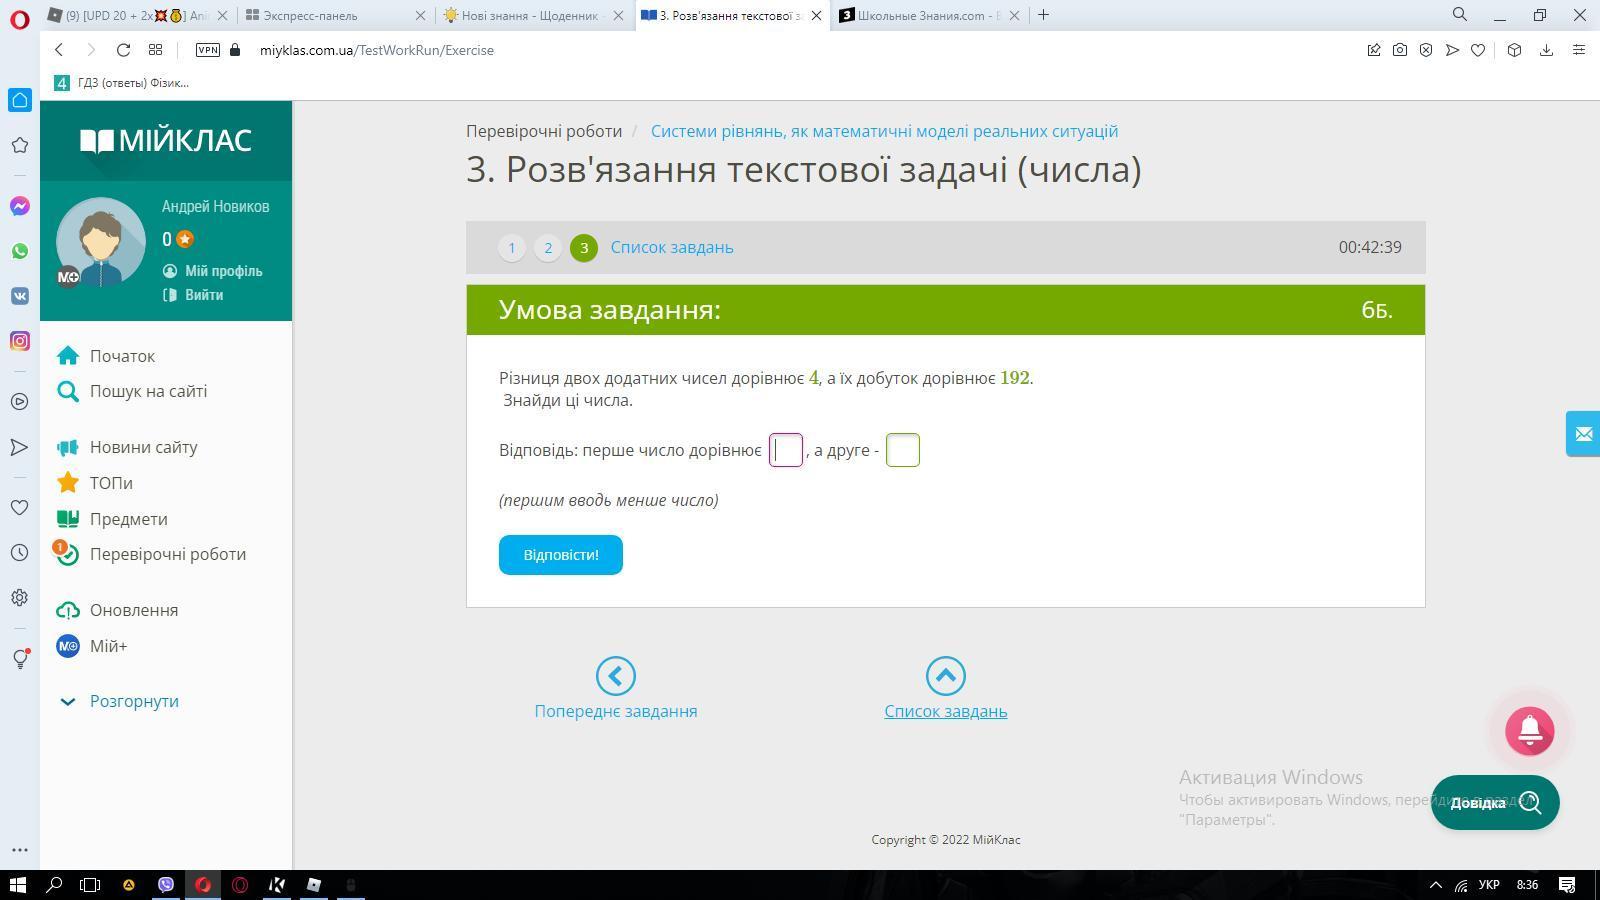Expand the Розгорнути sidebar section
This screenshot has width=1600, height=900.
tap(133, 701)
